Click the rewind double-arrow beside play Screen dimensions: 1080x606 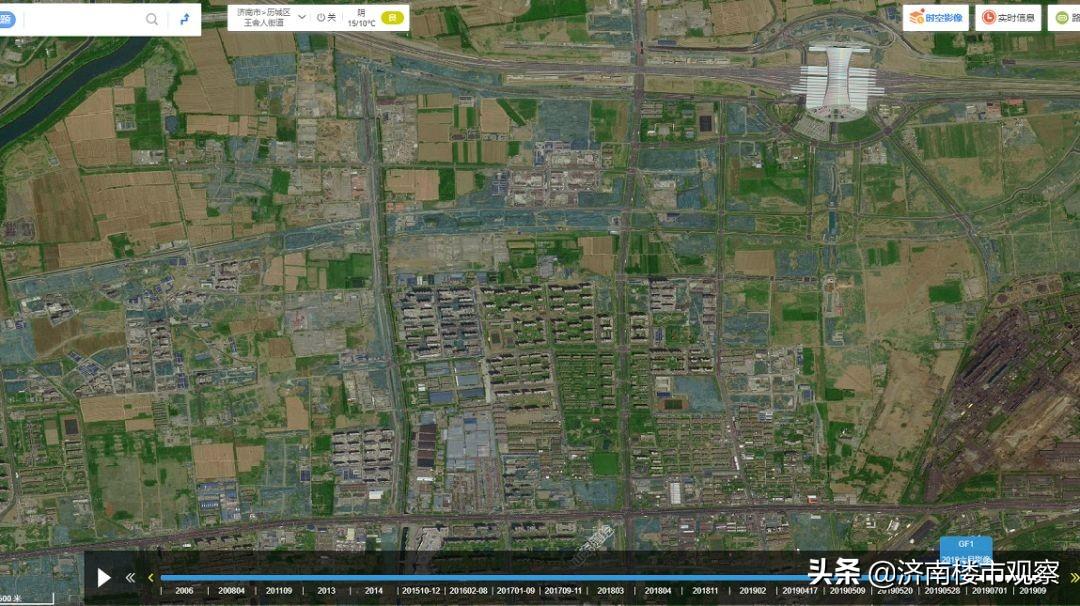pos(130,577)
